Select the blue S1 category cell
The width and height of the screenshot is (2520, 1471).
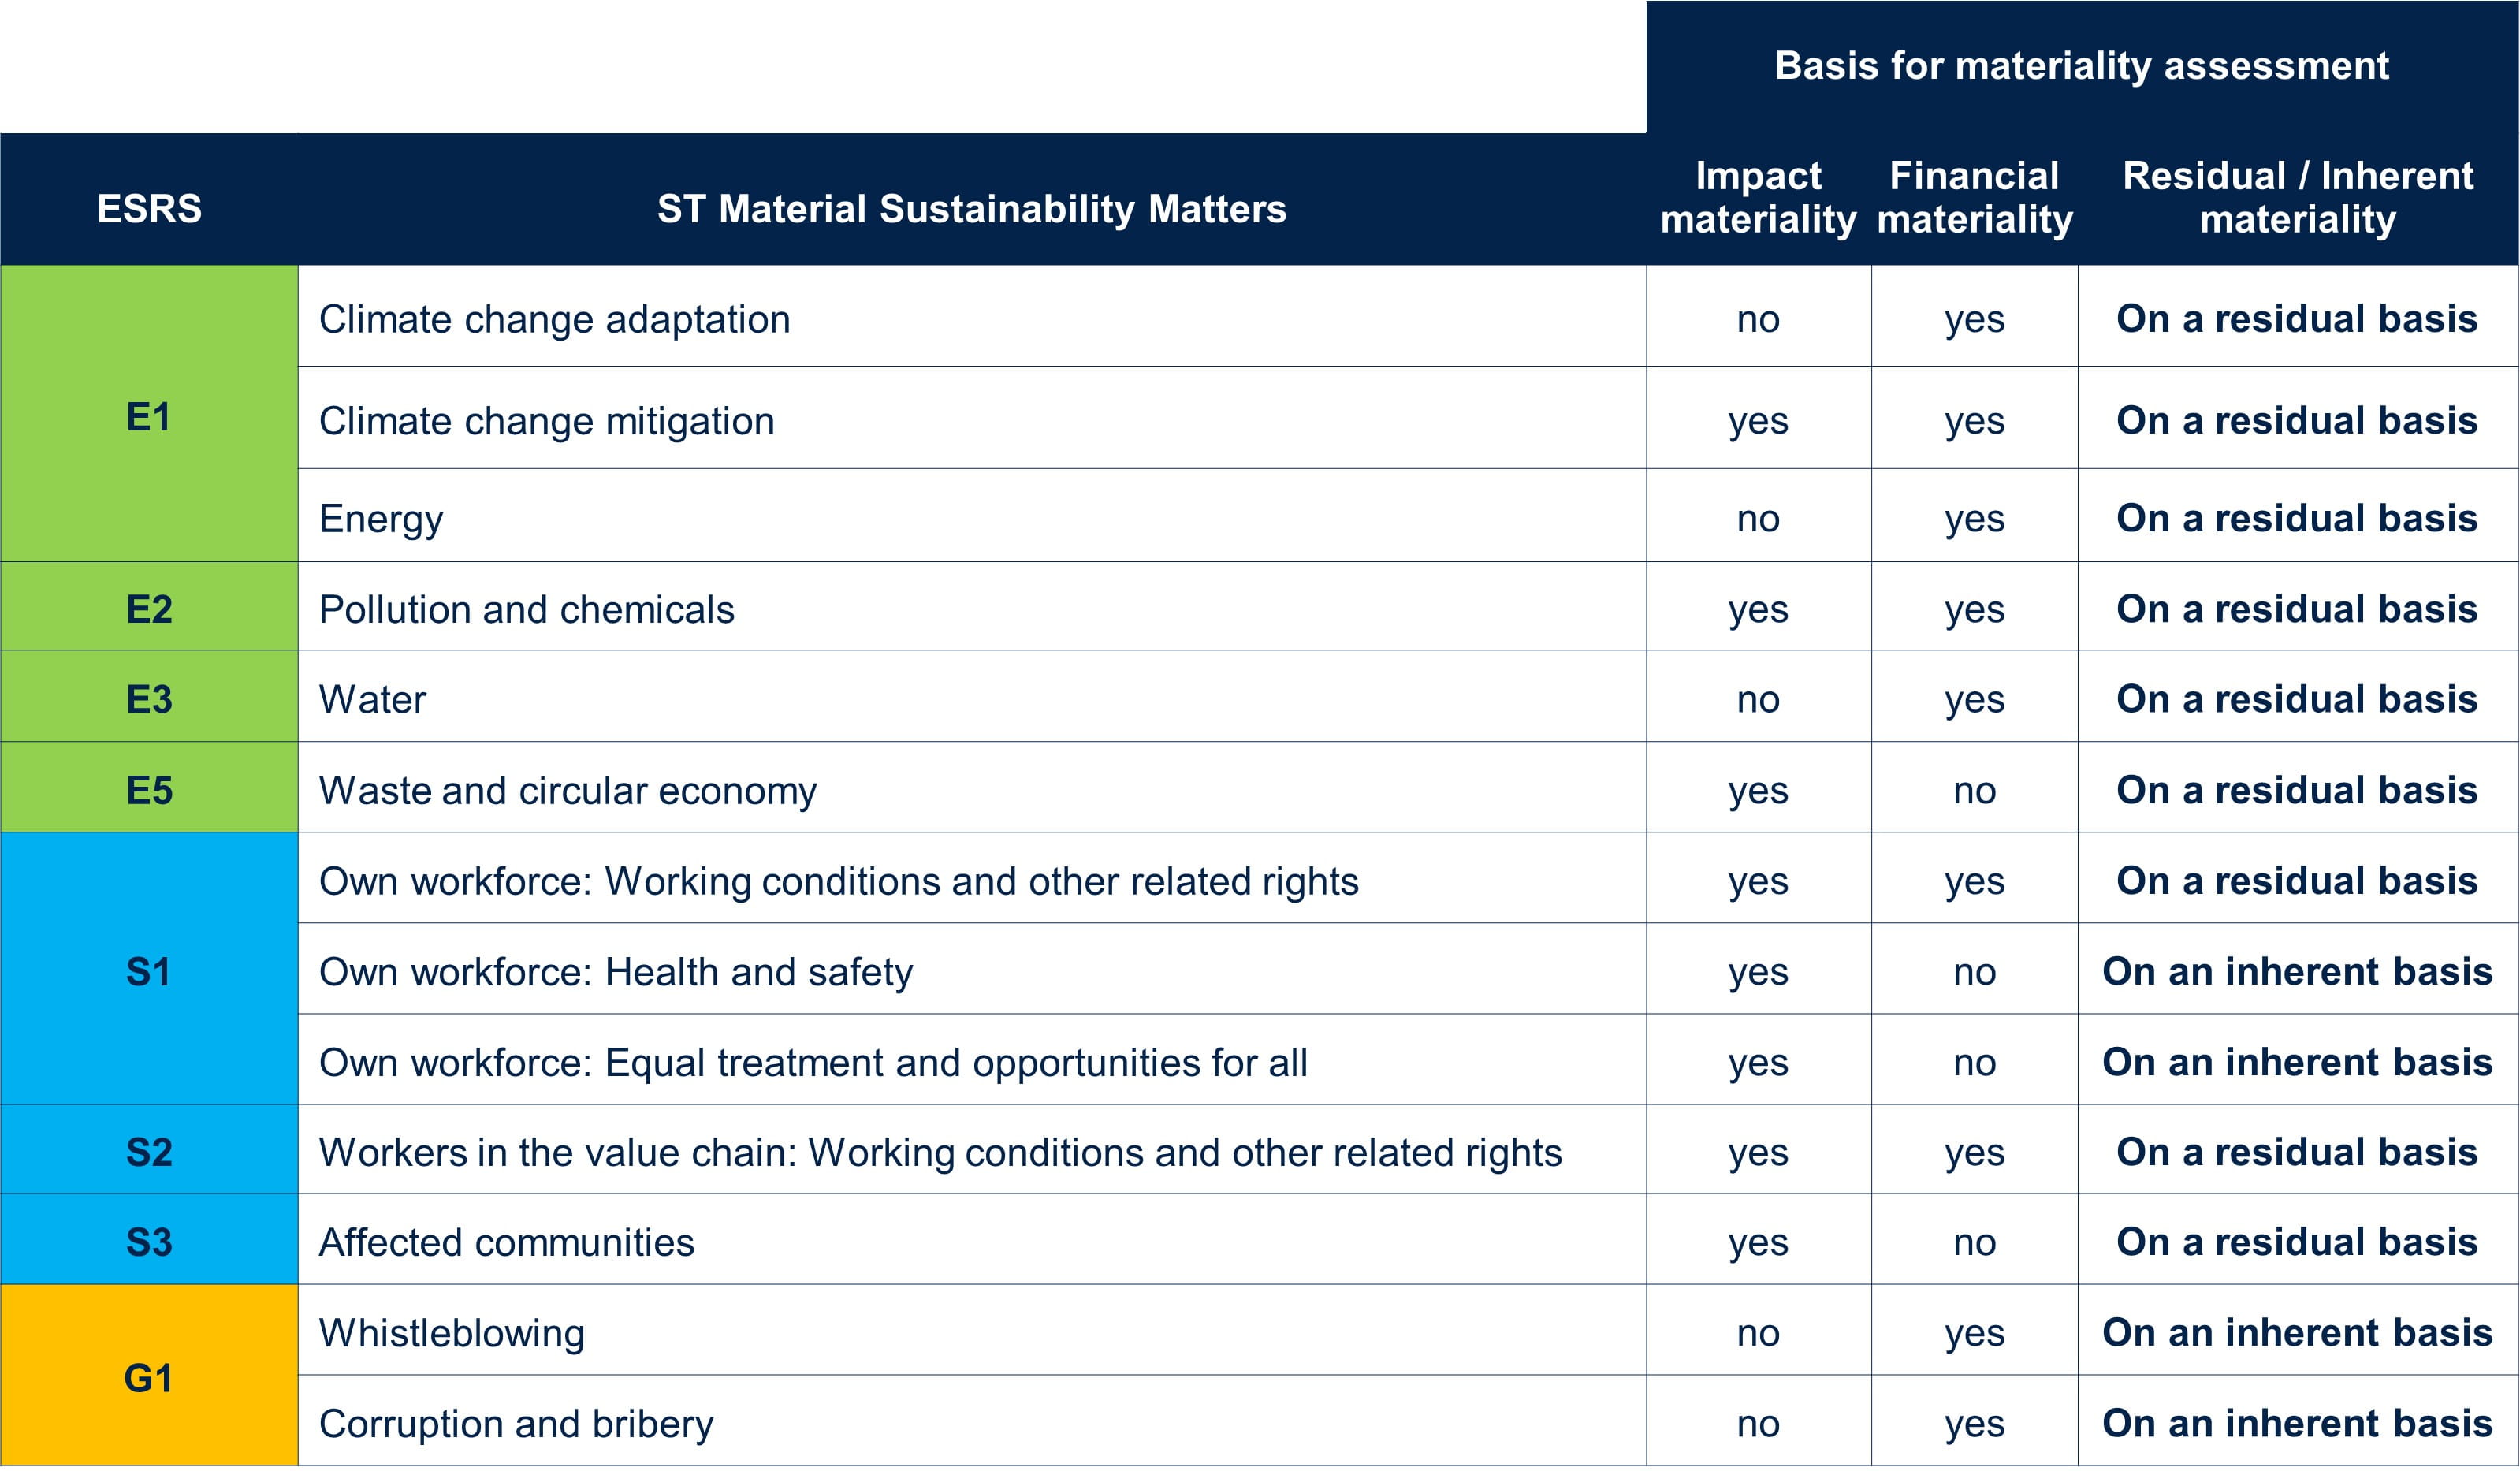(149, 971)
